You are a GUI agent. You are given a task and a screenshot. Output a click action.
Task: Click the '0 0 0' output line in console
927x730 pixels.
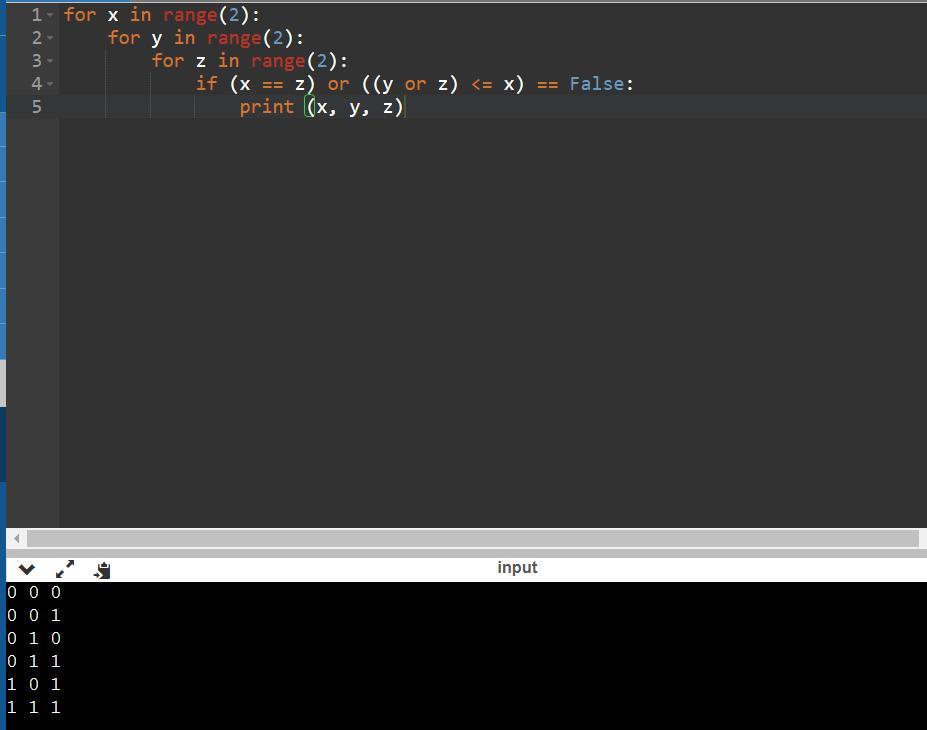click(x=34, y=592)
